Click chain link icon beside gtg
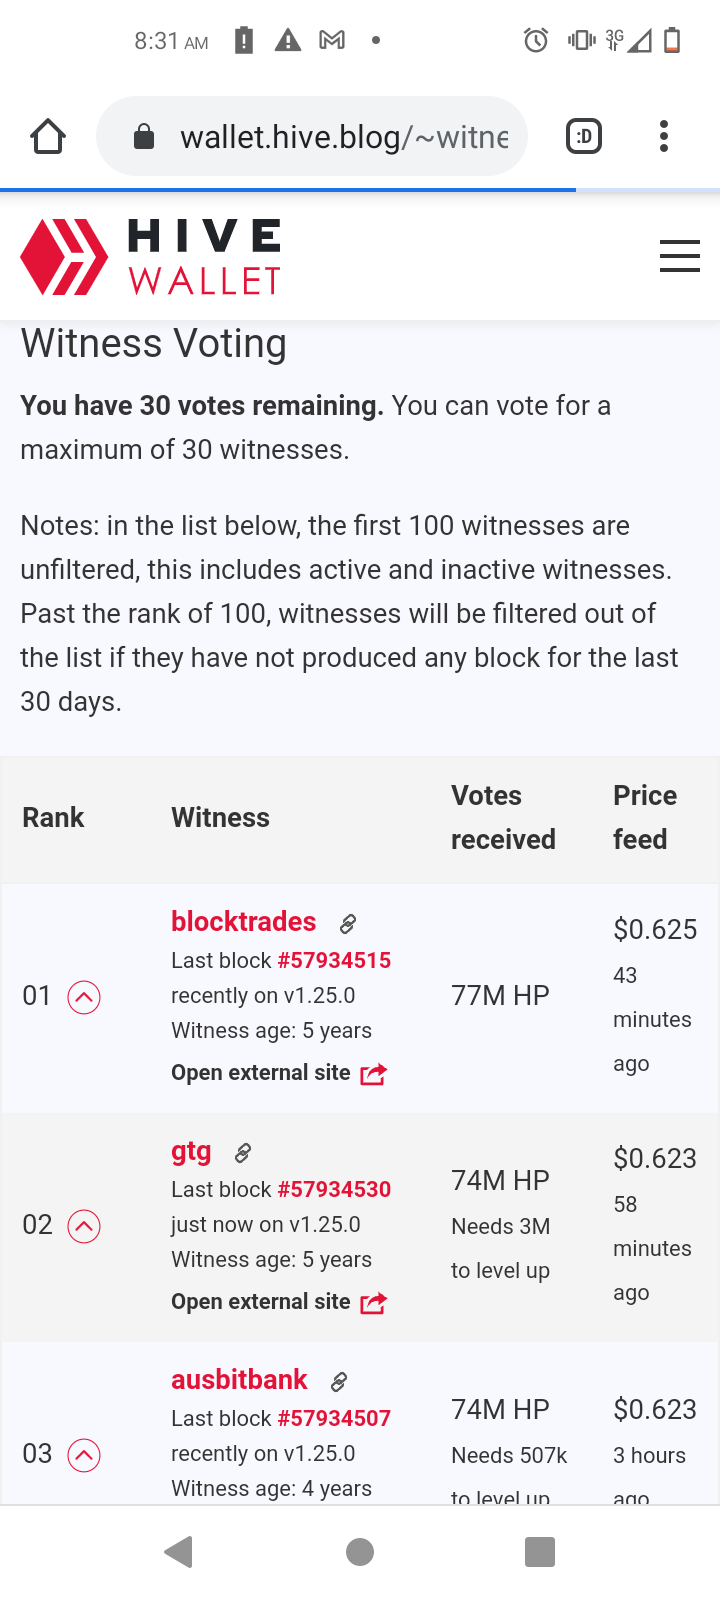The width and height of the screenshot is (720, 1600). tap(242, 1153)
